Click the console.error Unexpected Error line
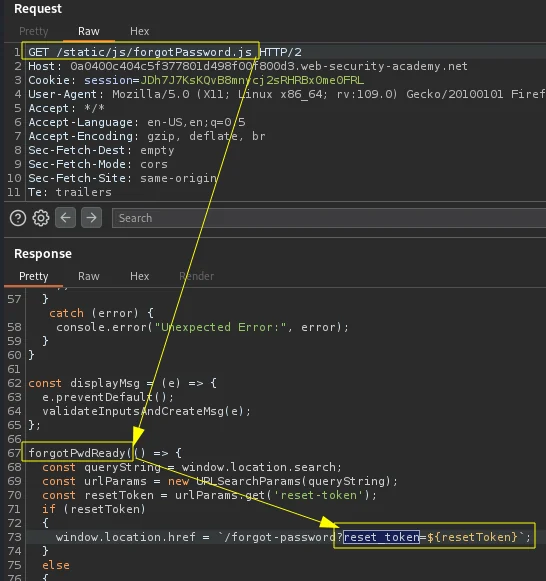This screenshot has width=546, height=581. [202, 328]
